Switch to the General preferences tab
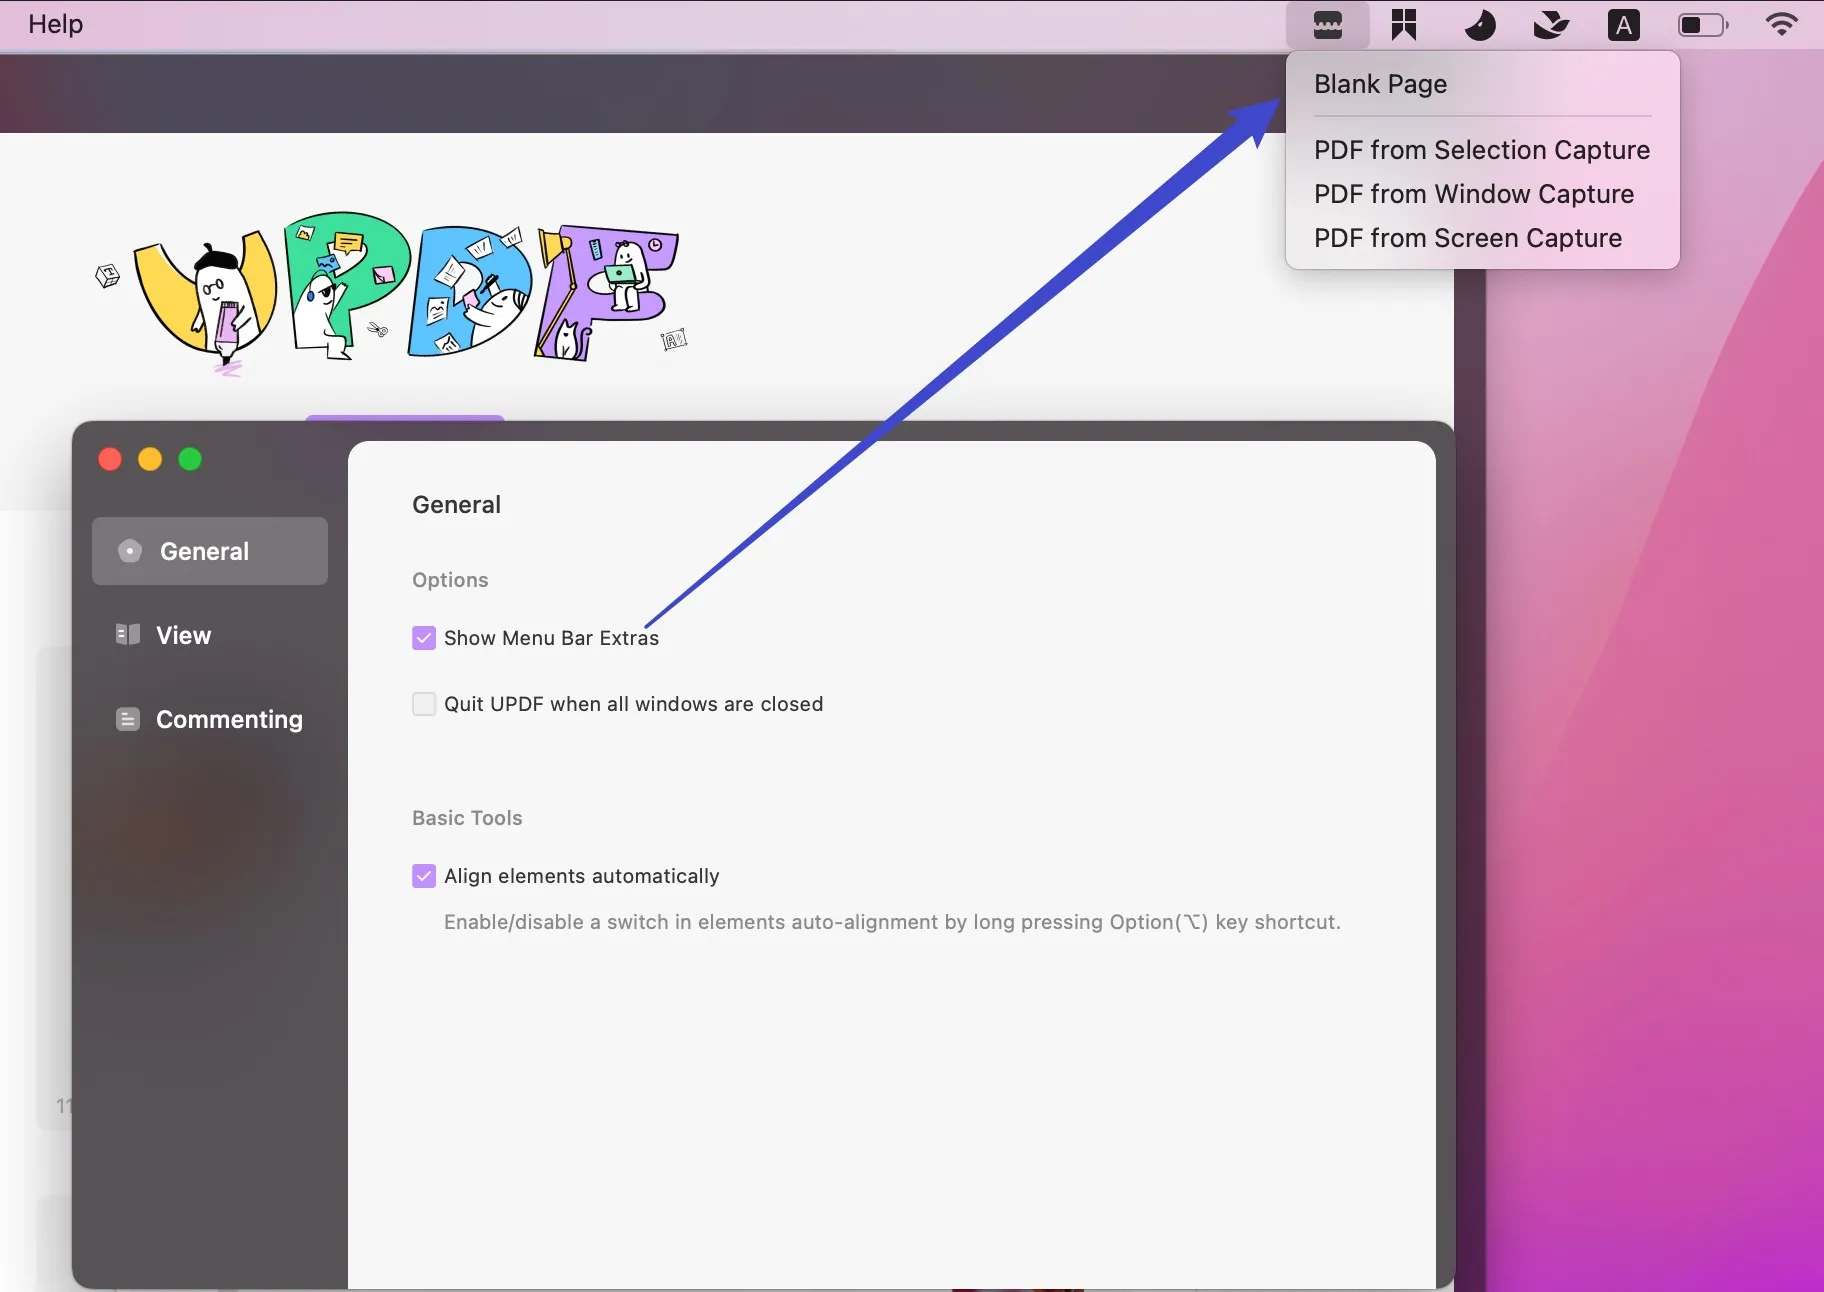The height and width of the screenshot is (1292, 1824). coord(210,551)
